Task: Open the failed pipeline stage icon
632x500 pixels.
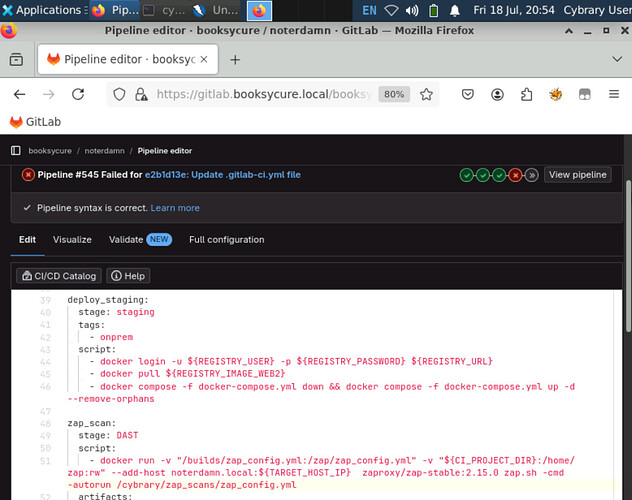Action: tap(515, 175)
